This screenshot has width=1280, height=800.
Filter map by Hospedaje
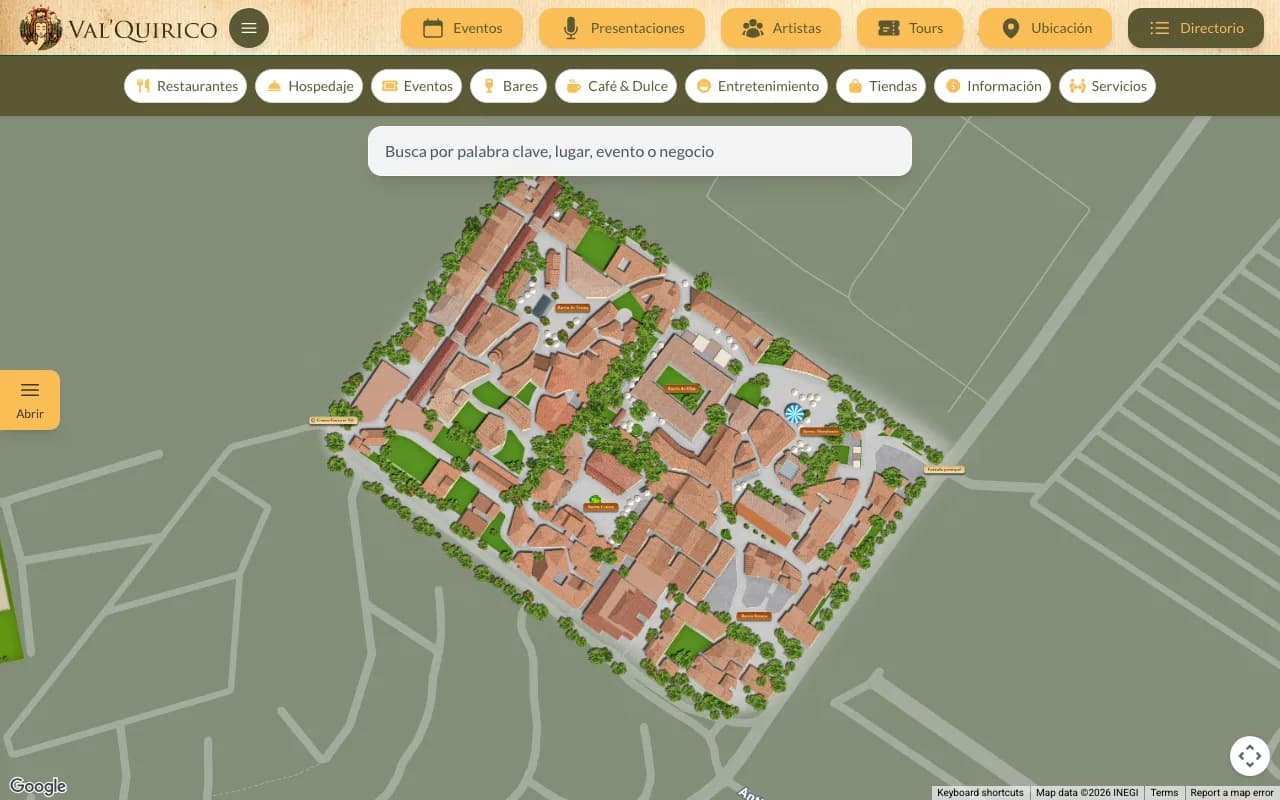point(309,86)
